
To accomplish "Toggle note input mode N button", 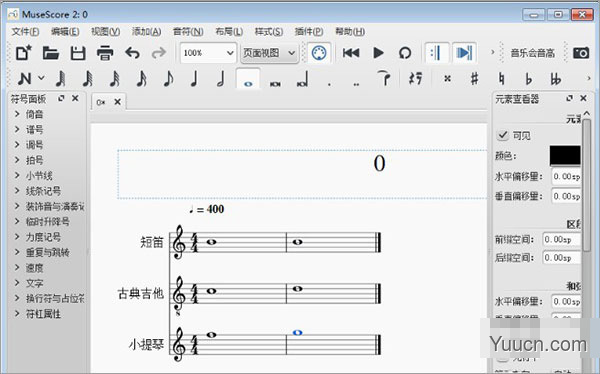I will pyautogui.click(x=24, y=79).
